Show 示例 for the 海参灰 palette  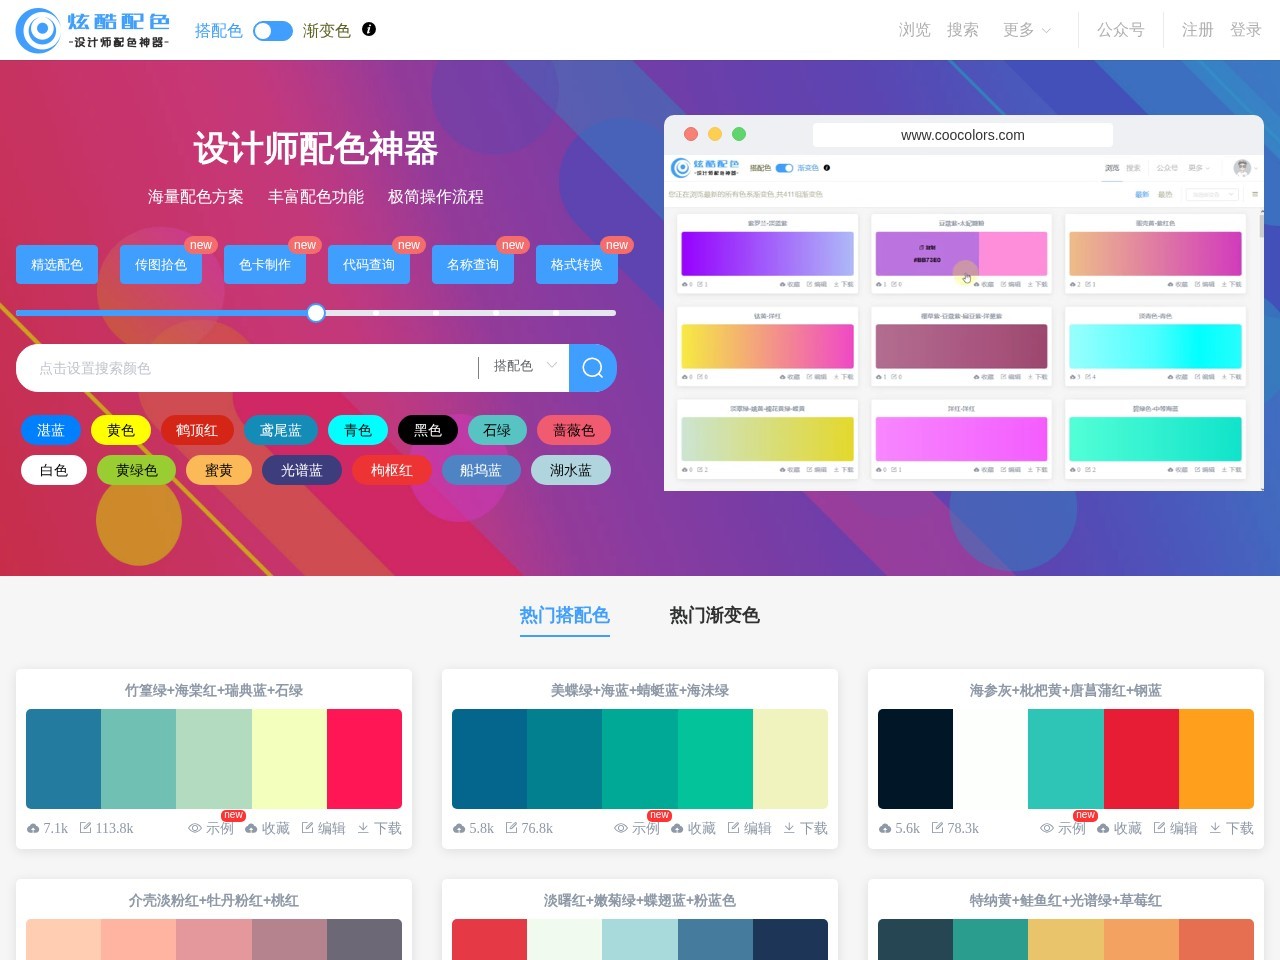pos(1063,828)
